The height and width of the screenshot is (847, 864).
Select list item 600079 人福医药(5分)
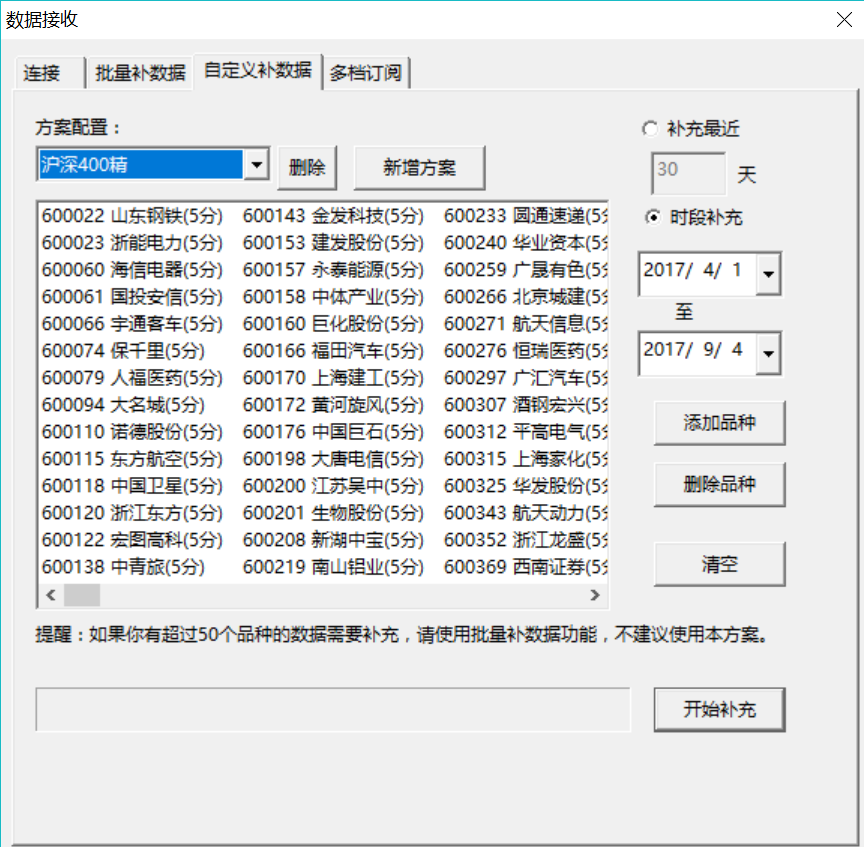132,377
